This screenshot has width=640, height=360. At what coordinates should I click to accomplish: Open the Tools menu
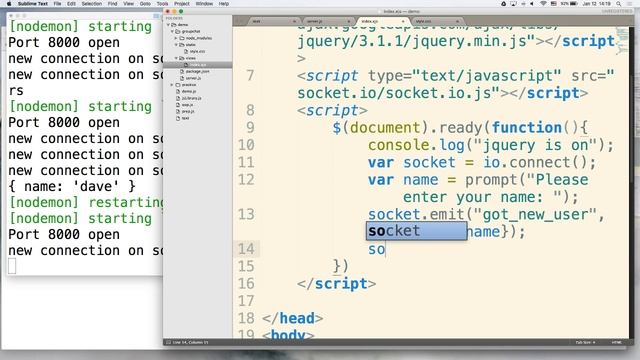162,4
